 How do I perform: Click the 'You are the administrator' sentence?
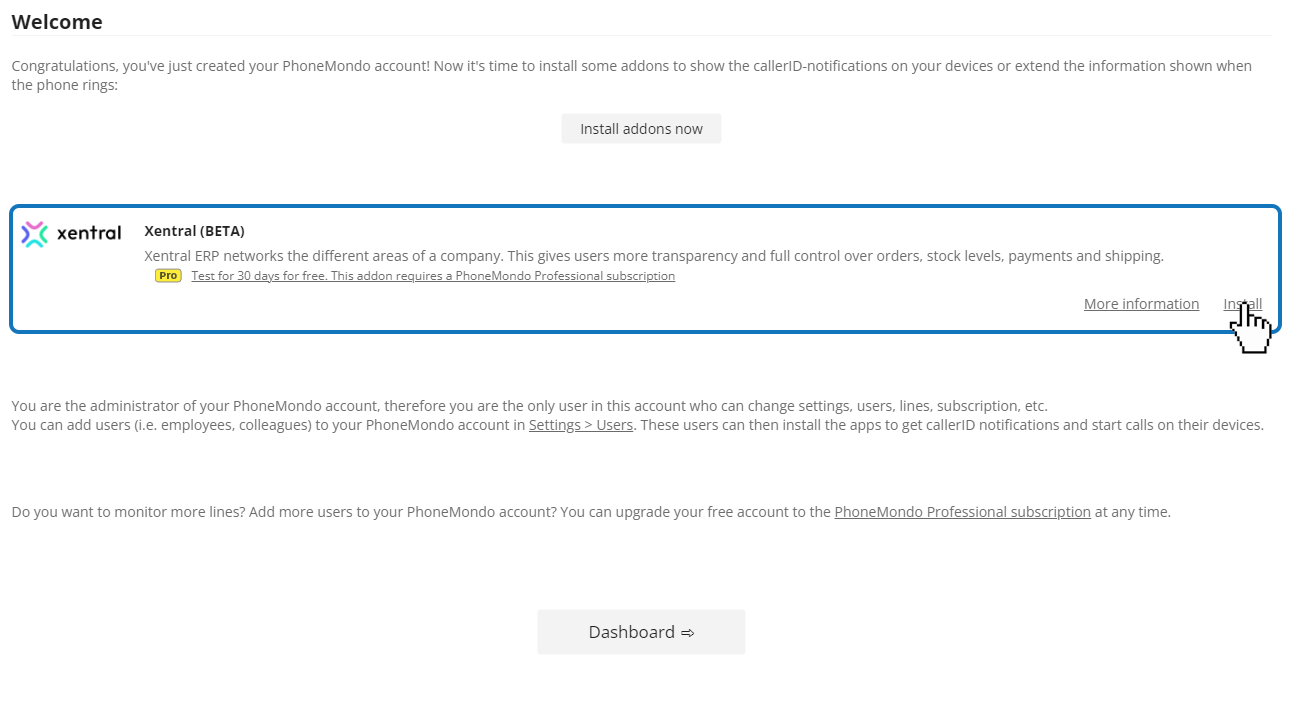529,406
